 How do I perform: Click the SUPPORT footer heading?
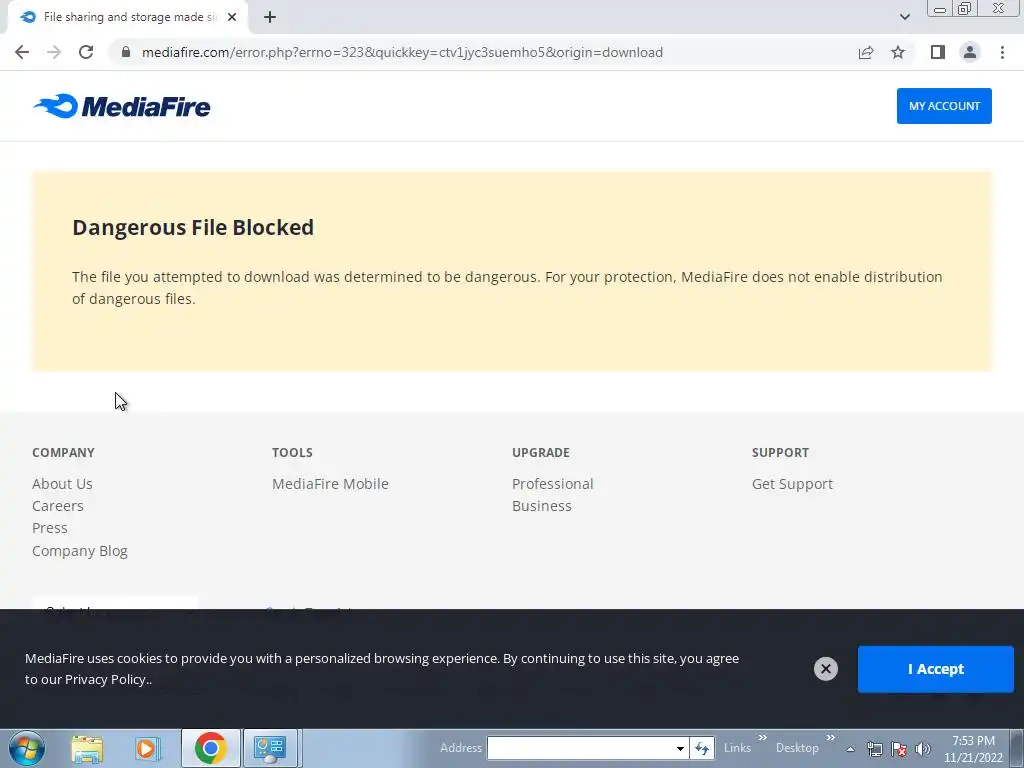tap(780, 453)
